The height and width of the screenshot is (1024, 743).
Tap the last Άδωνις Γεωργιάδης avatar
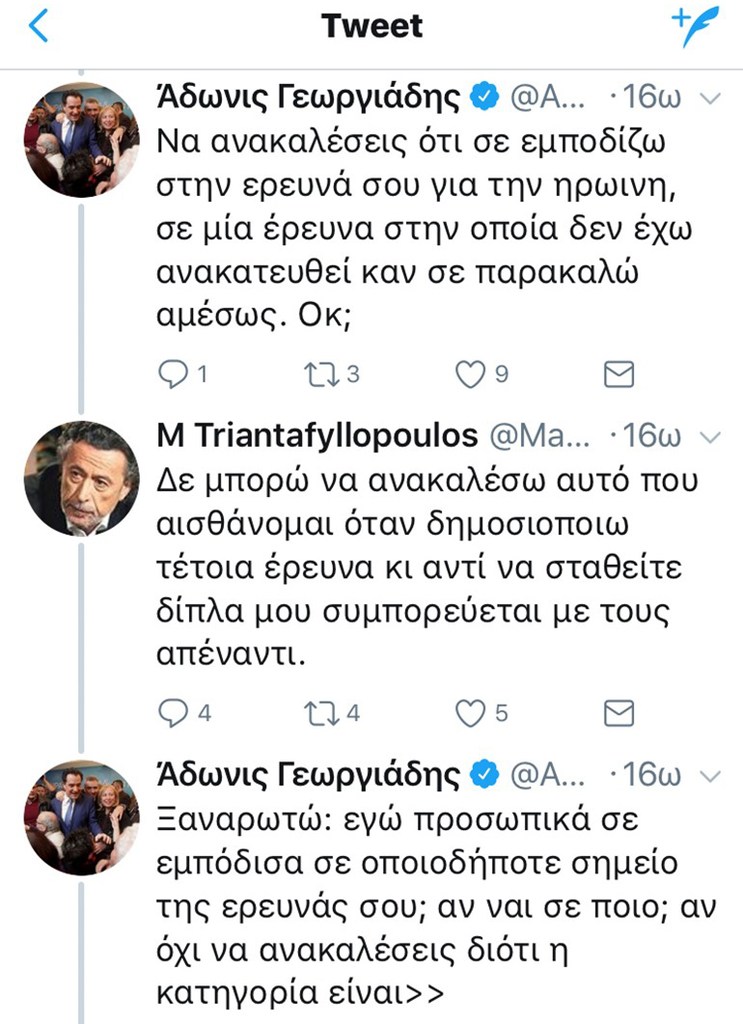[x=81, y=817]
